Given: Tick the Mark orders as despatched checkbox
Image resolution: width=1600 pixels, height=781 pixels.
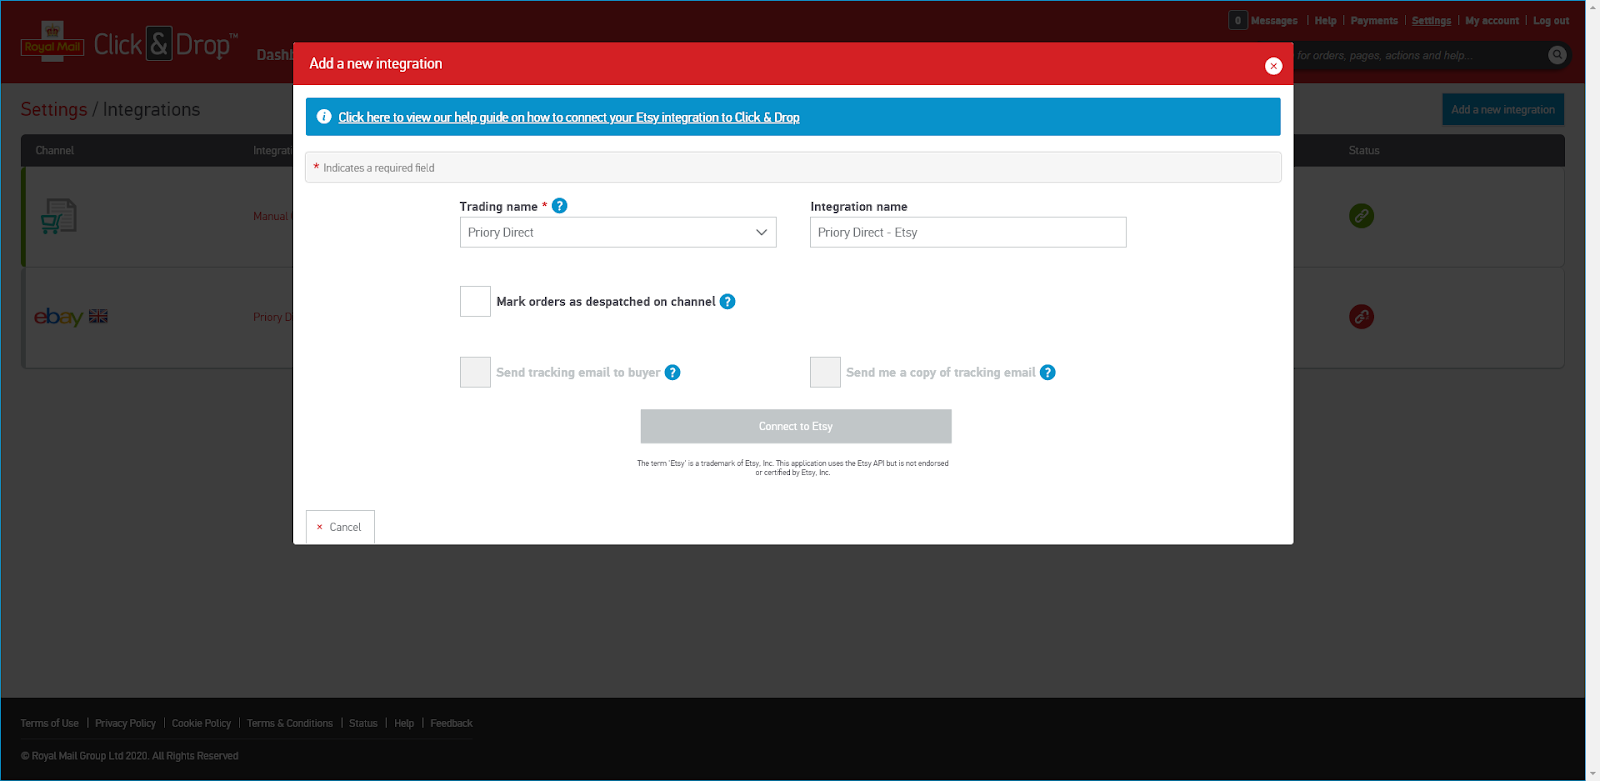Looking at the screenshot, I should [475, 302].
